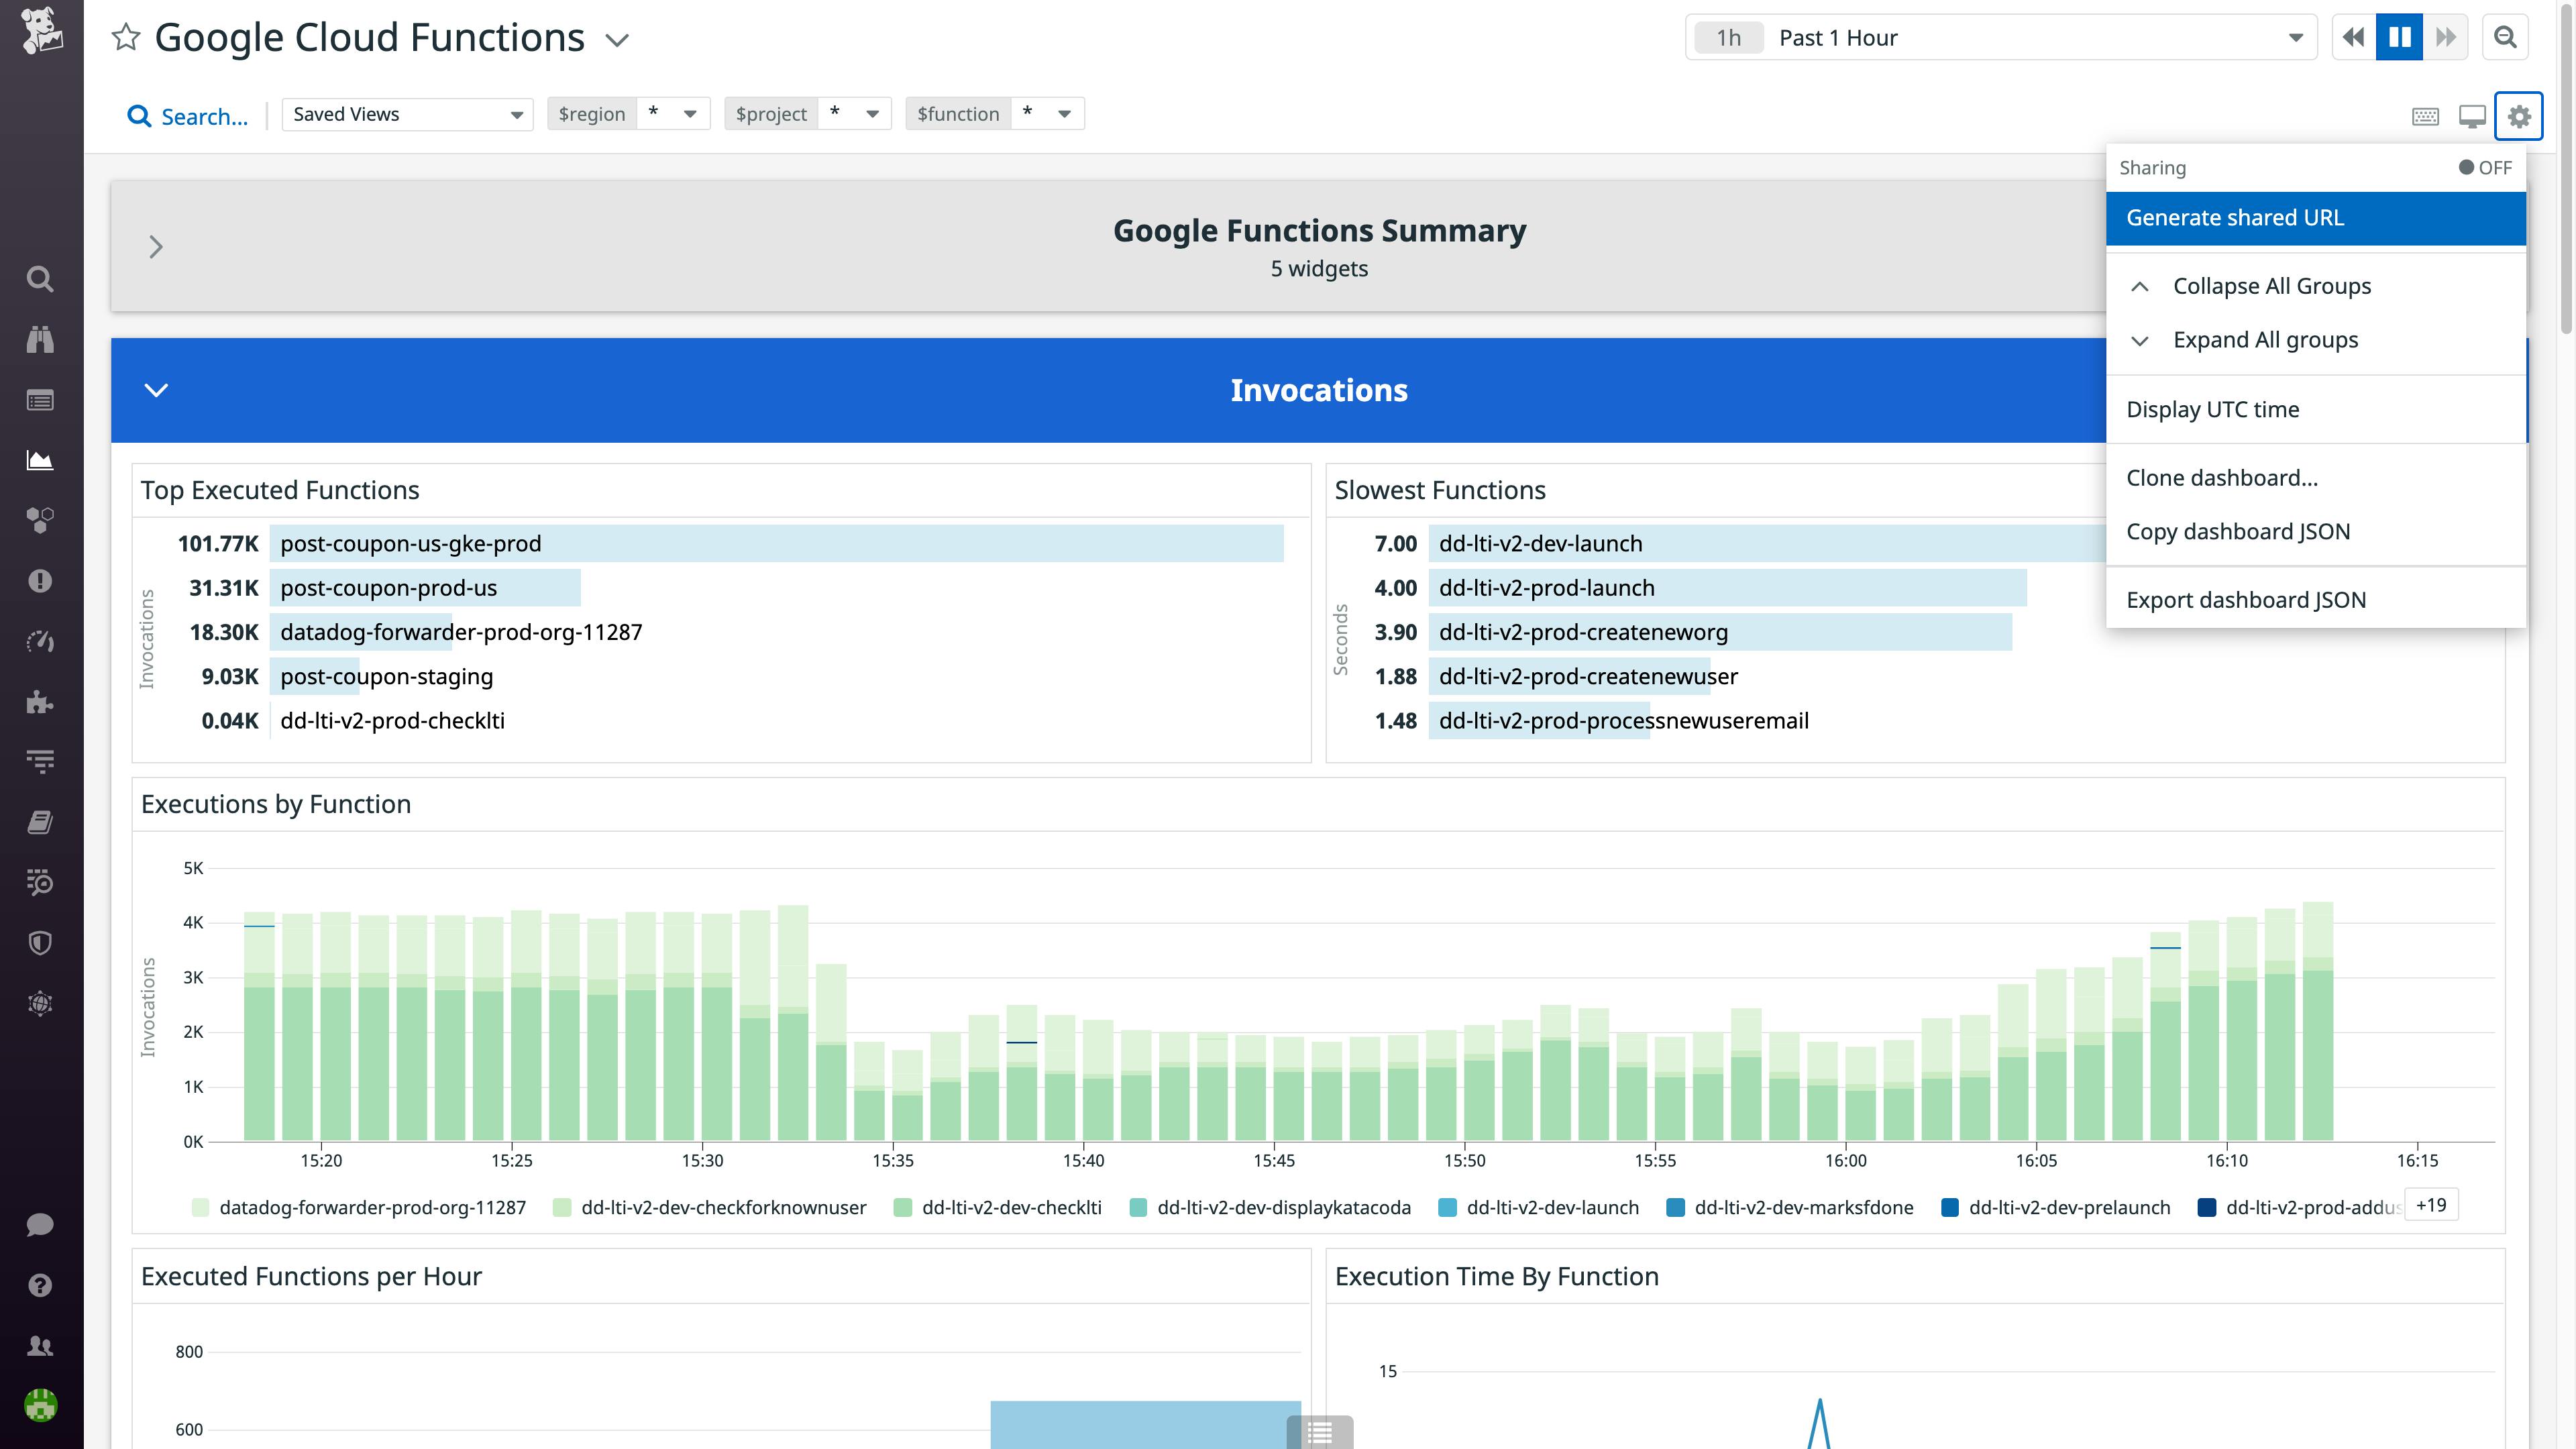This screenshot has height=1449, width=2576.
Task: Select the Security shield icon in sidebar
Action: tap(40, 942)
